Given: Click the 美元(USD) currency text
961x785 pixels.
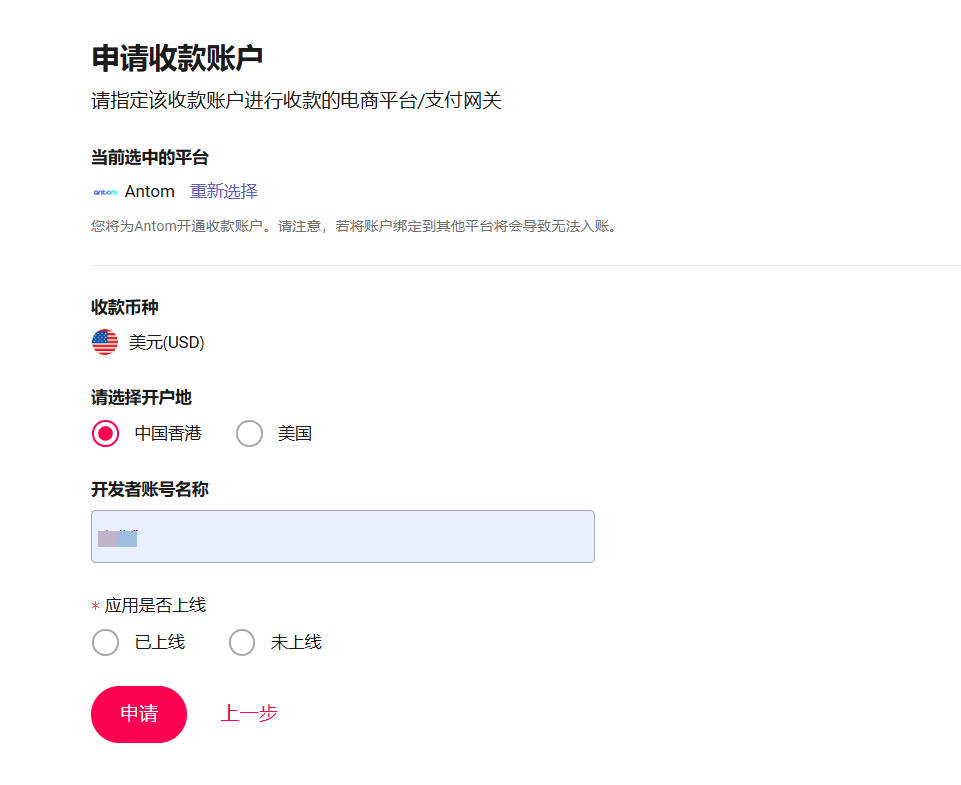Looking at the screenshot, I should click(167, 343).
